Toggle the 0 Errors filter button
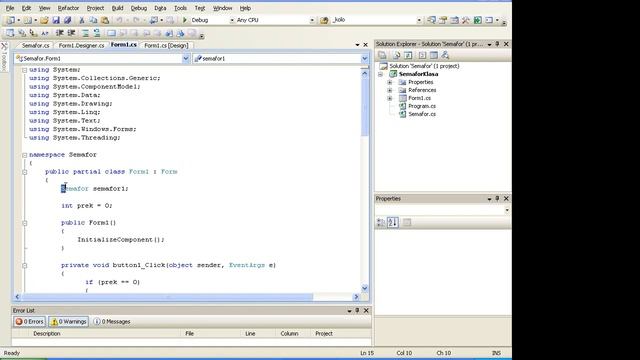 pyautogui.click(x=29, y=322)
